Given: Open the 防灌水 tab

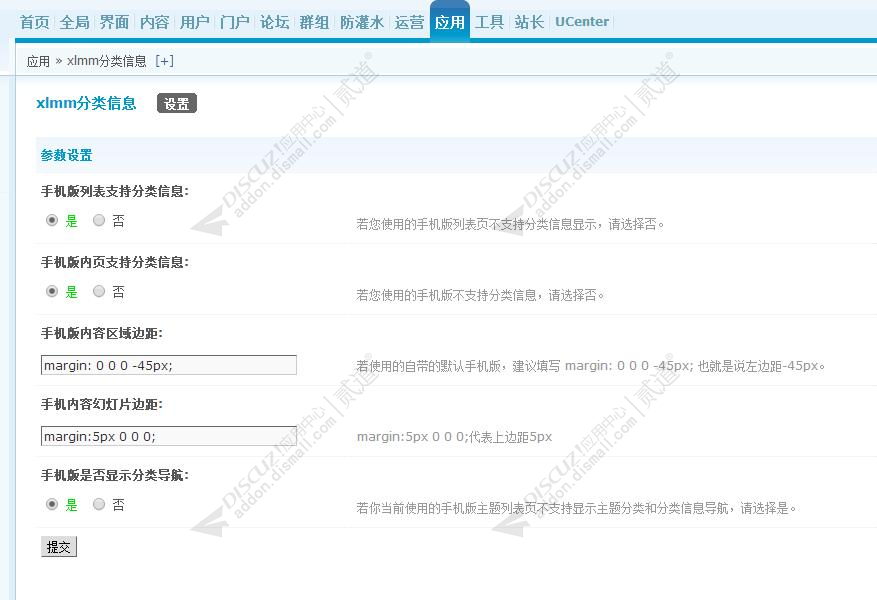Looking at the screenshot, I should 362,22.
